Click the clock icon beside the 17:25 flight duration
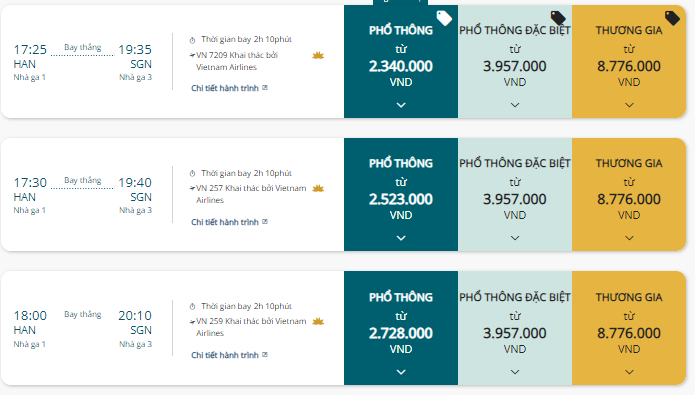Screen dimensions: 695x395 point(192,40)
